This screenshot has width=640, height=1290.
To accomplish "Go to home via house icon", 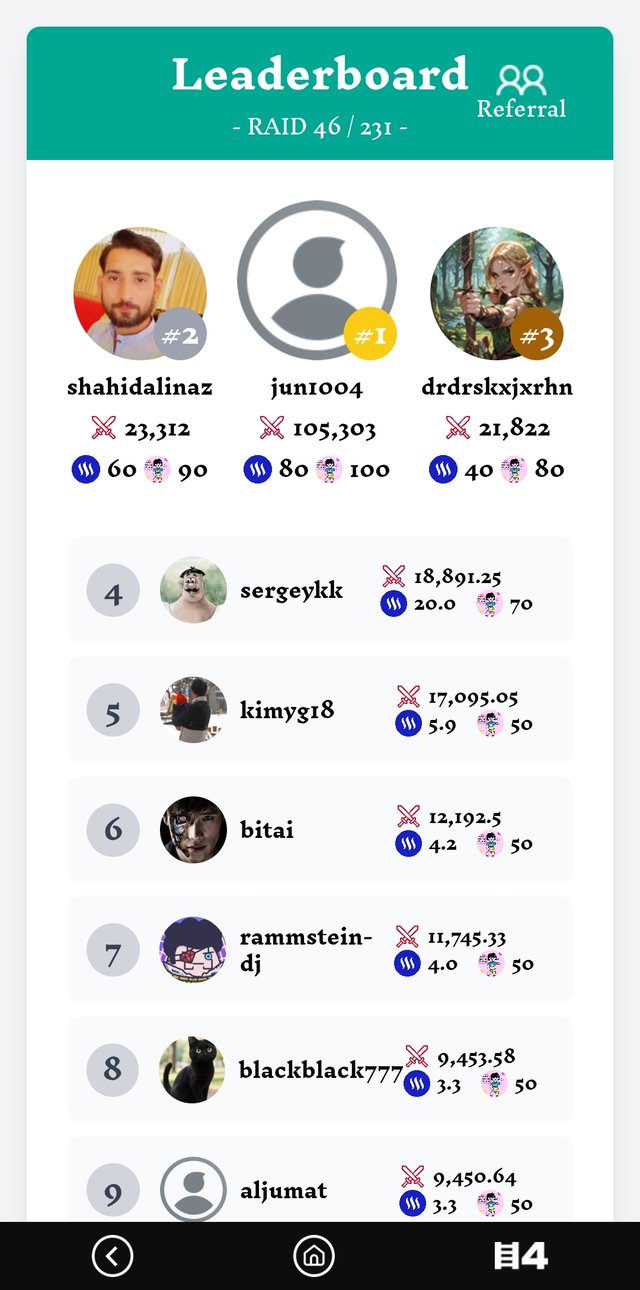I will point(314,1256).
